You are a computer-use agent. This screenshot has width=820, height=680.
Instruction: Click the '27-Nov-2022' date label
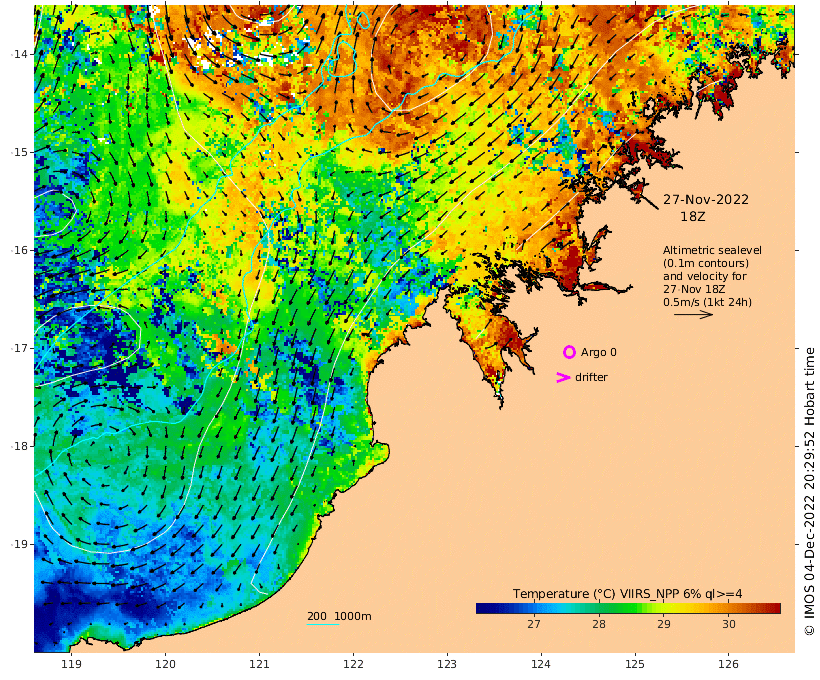tap(706, 199)
